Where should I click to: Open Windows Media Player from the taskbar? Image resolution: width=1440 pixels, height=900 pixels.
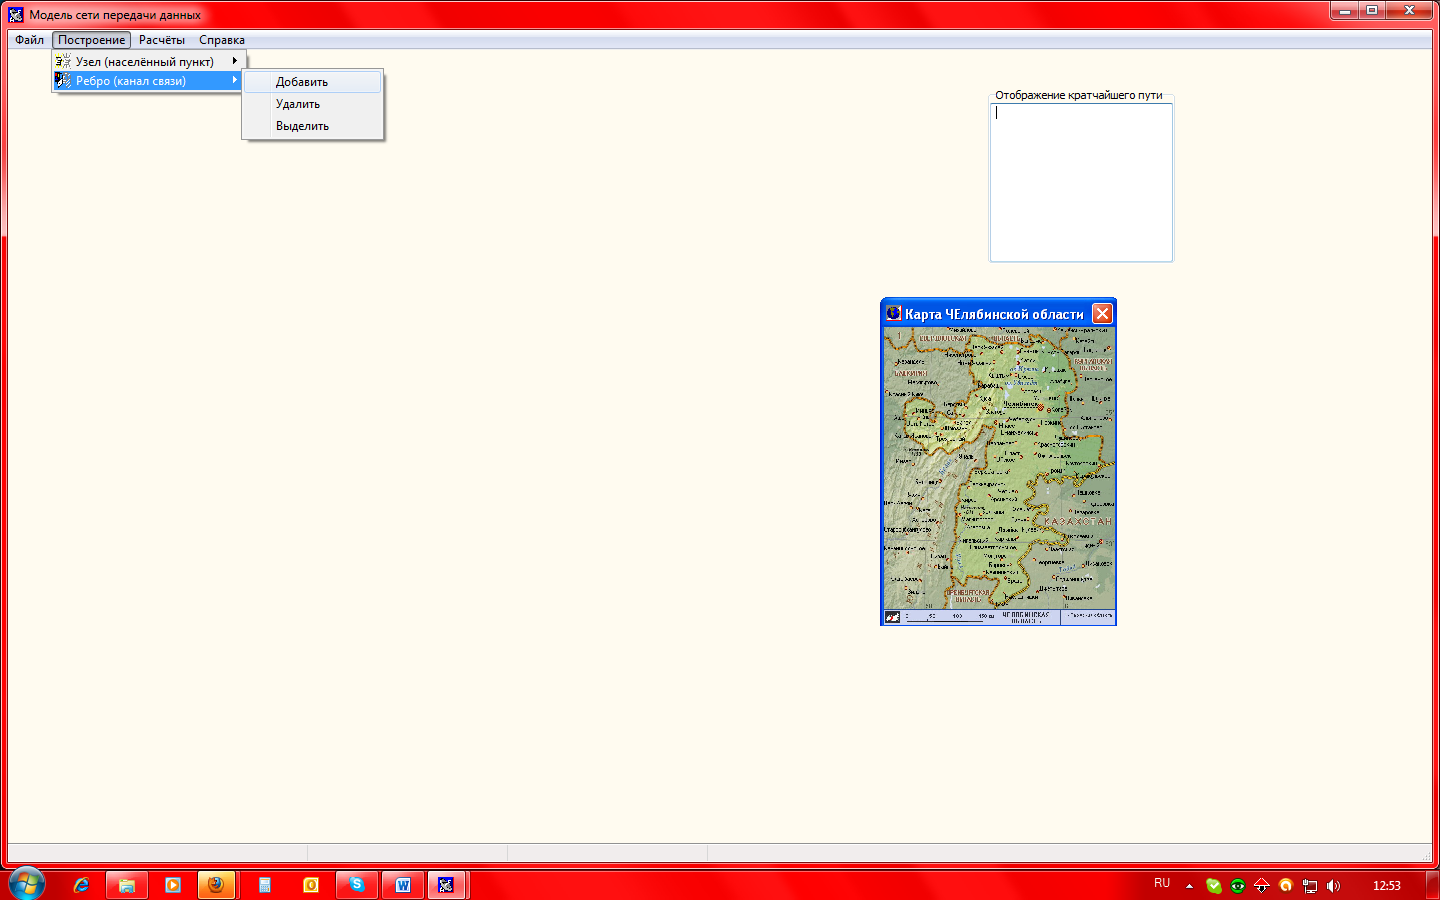coord(173,885)
